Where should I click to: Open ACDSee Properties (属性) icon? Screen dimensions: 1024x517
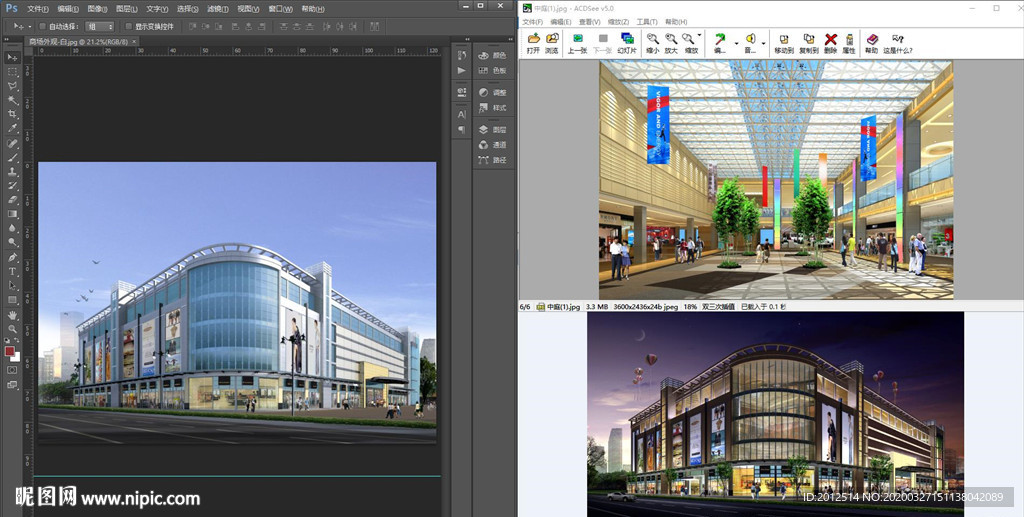(849, 42)
